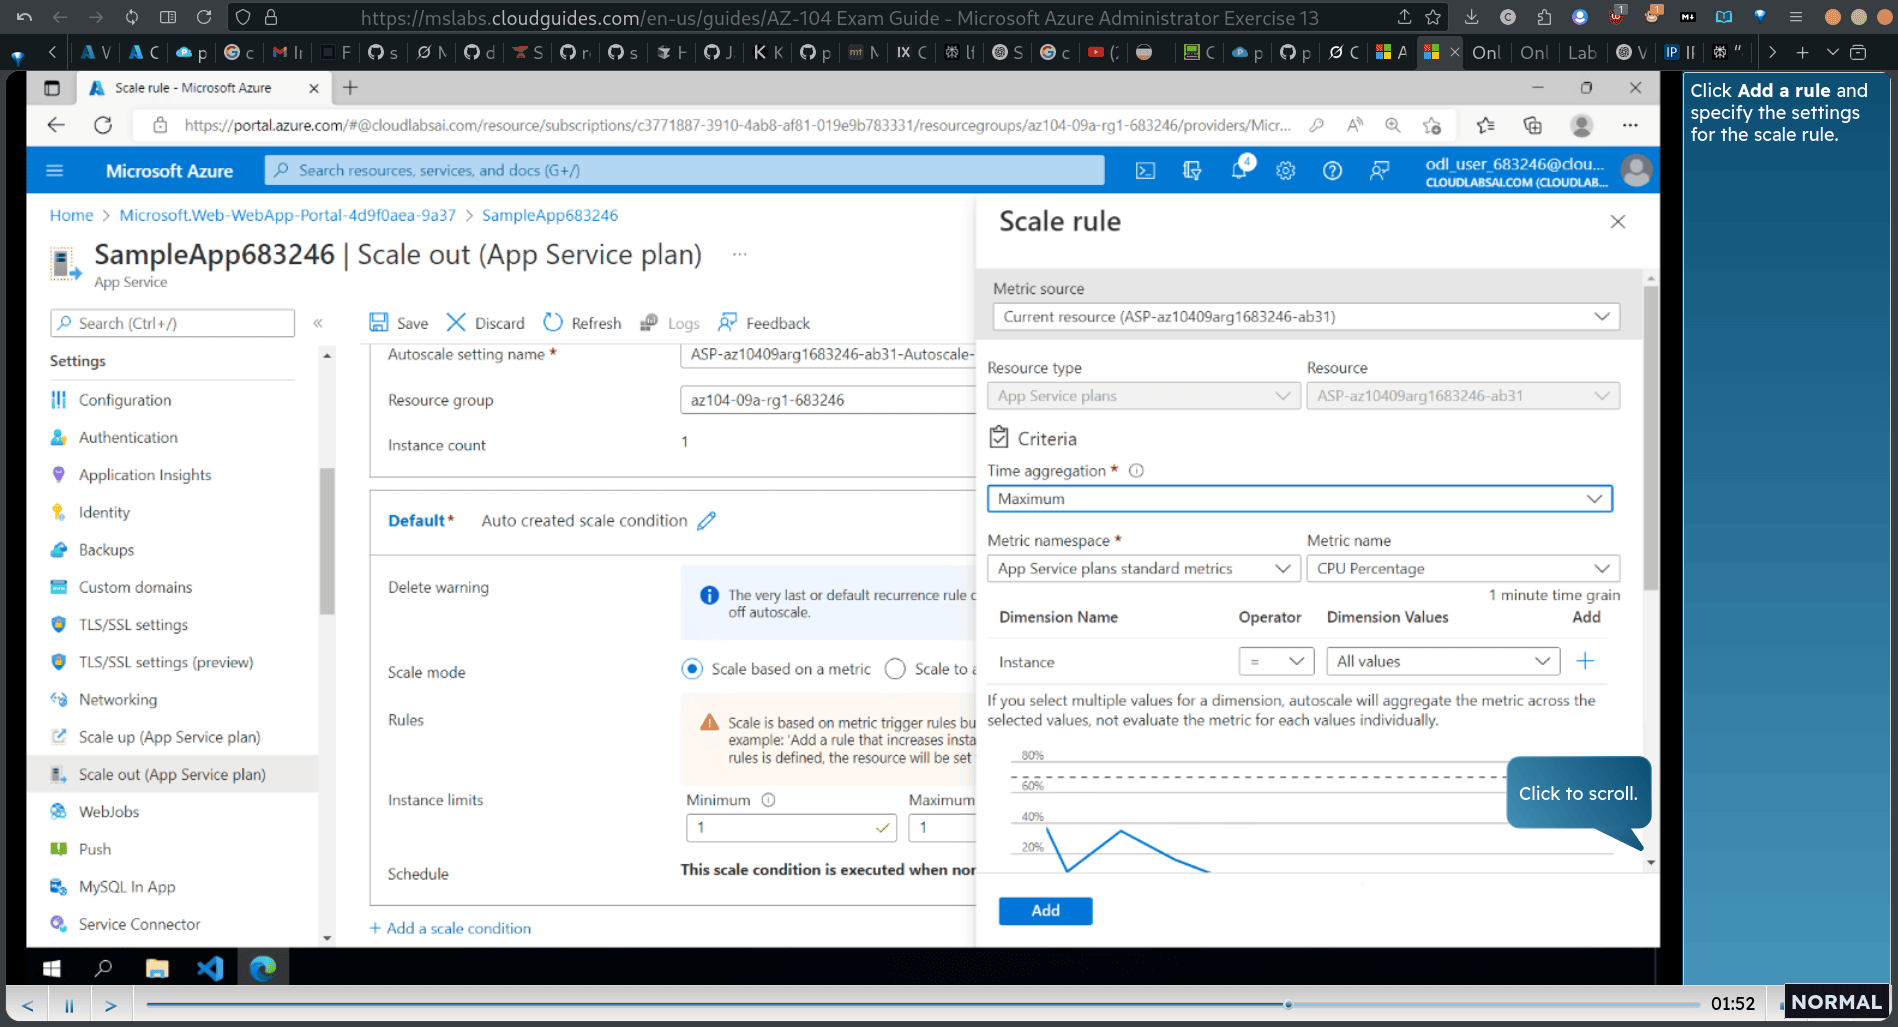
Task: Select Scale based on a metric radio
Action: 692,669
